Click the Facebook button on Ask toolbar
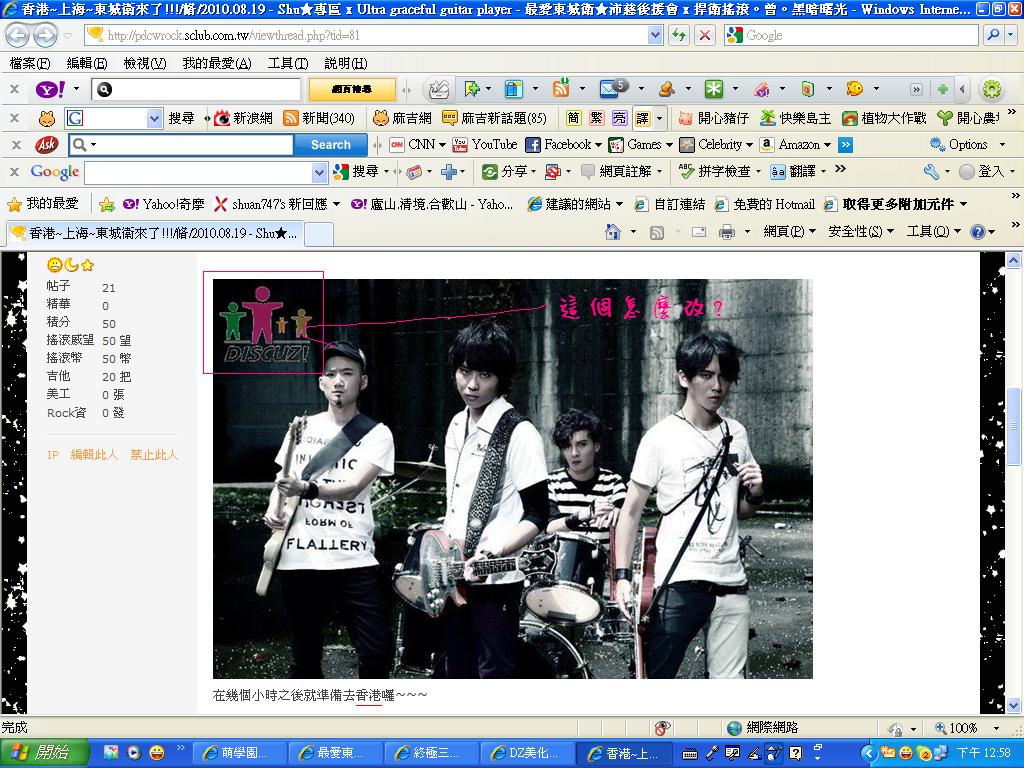This screenshot has height=768, width=1024. click(x=558, y=145)
